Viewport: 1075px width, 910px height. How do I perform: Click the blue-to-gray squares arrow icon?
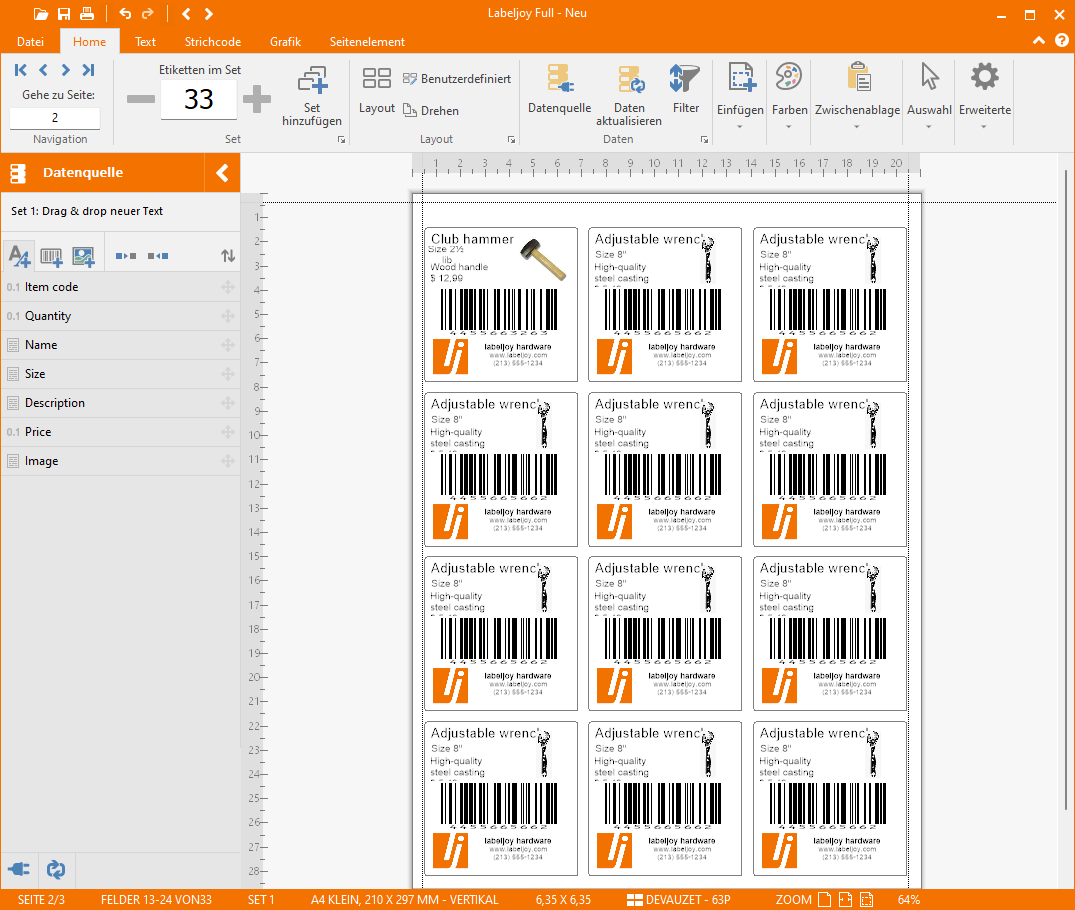[x=125, y=256]
